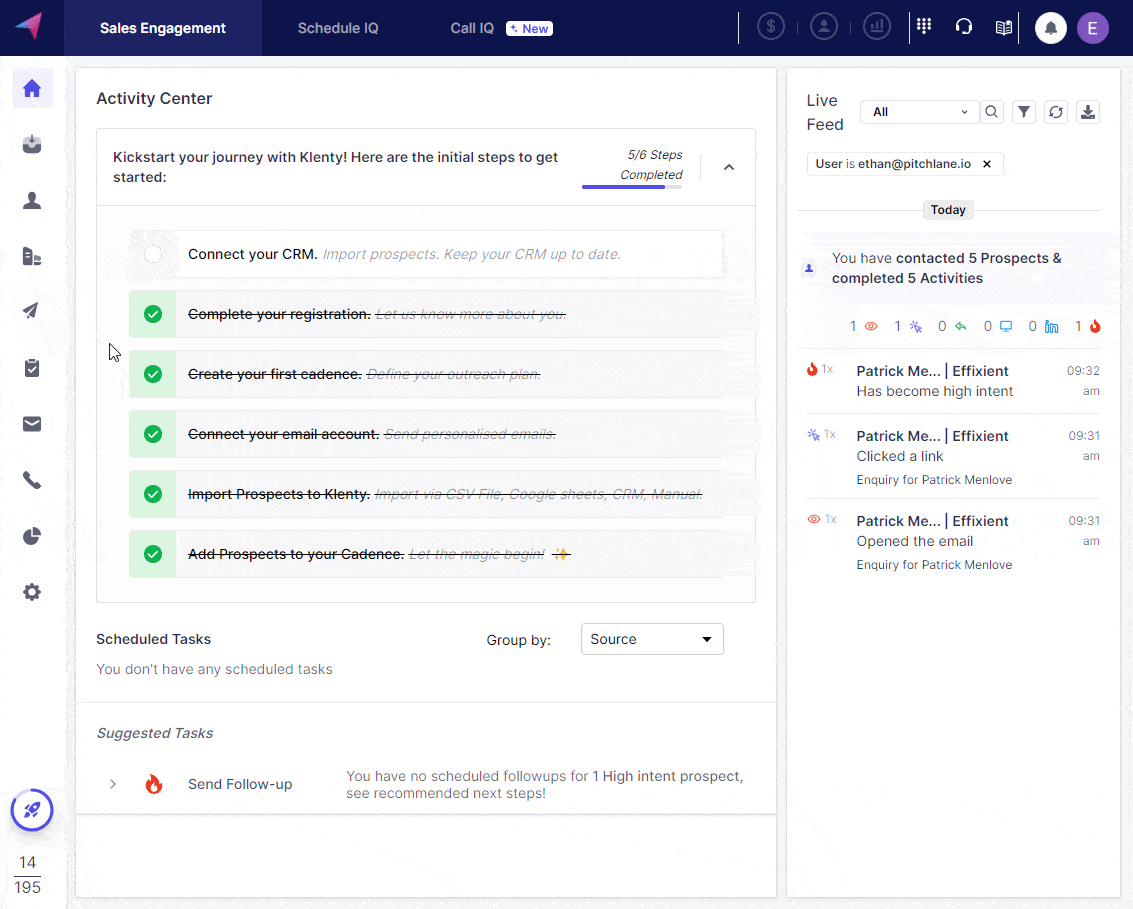
Task: Open the Accounts building icon in the sidebar
Action: click(x=32, y=256)
